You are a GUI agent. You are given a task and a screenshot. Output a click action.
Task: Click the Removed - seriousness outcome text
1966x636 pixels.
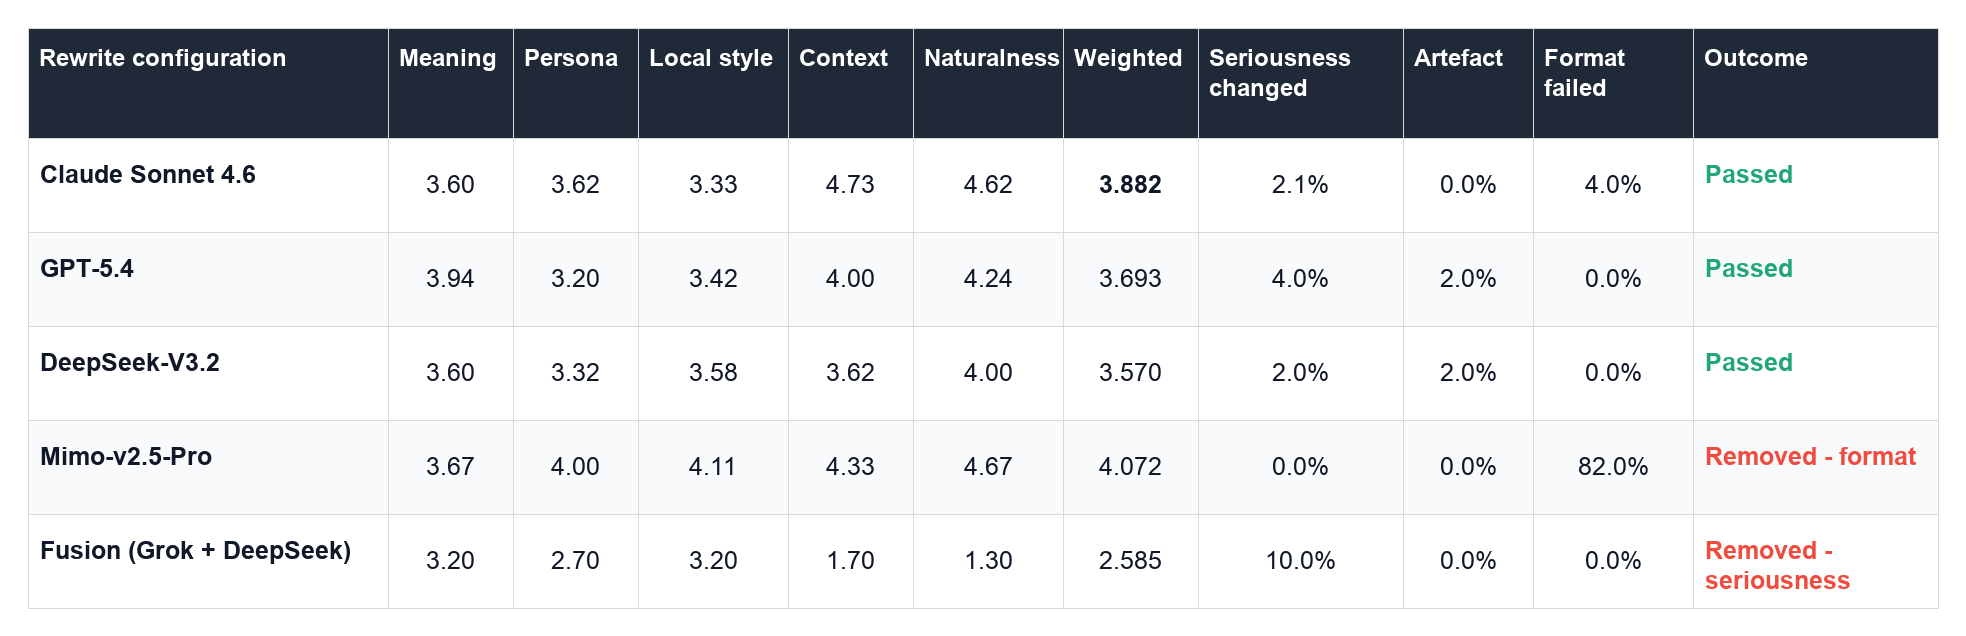click(x=1777, y=565)
